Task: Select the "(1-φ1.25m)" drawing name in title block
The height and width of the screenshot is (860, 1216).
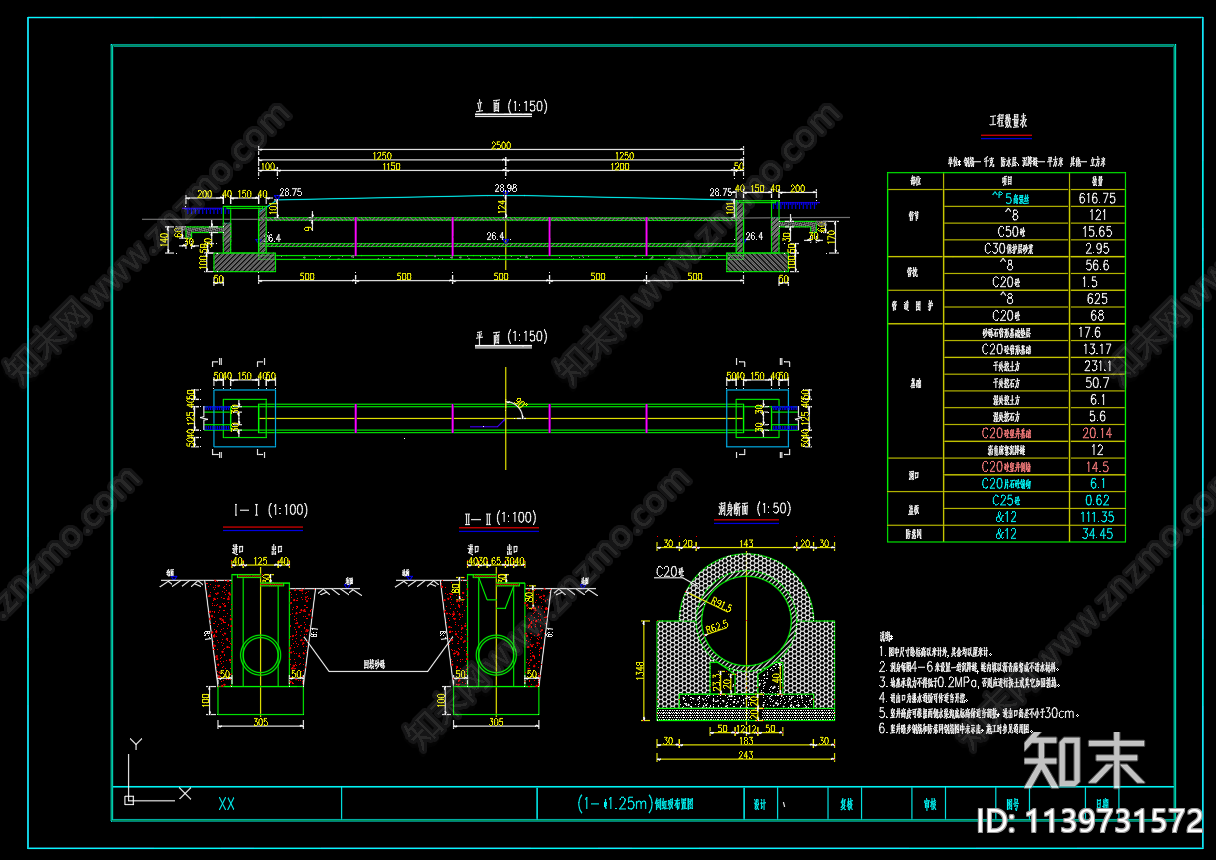Action: pos(615,803)
